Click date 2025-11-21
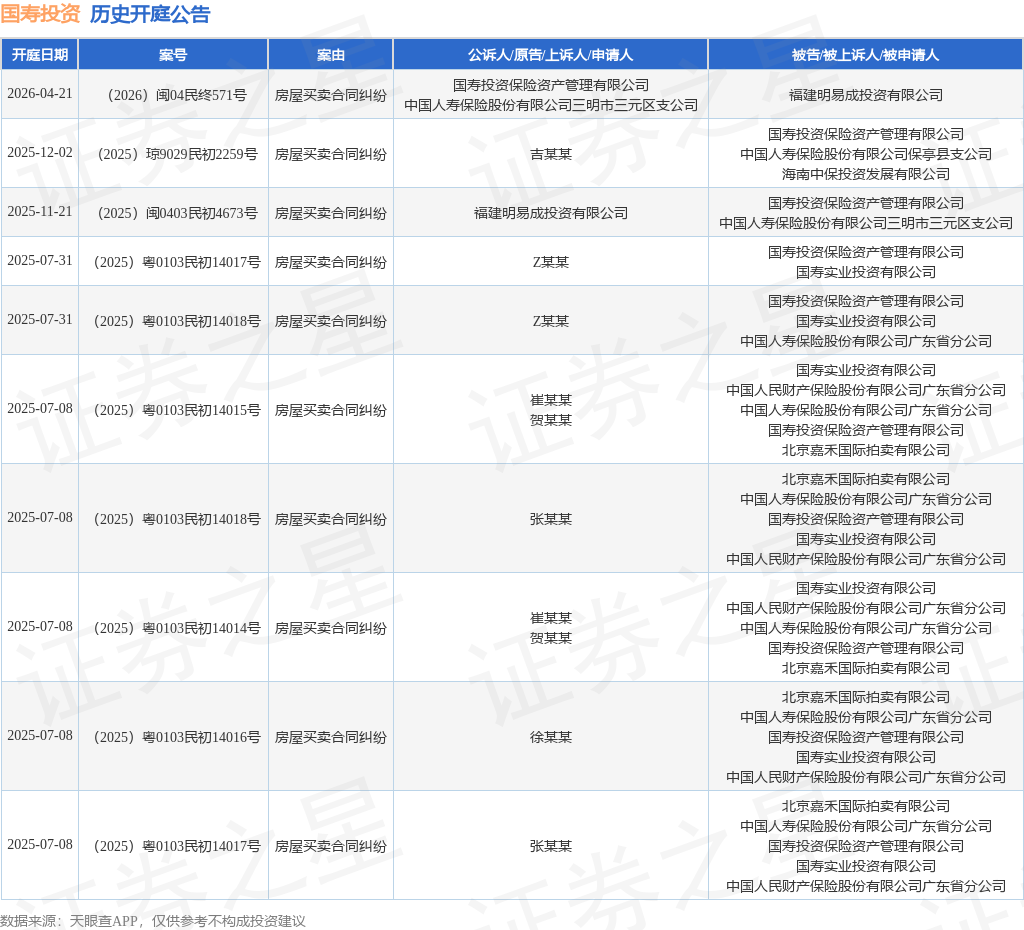 (40, 212)
